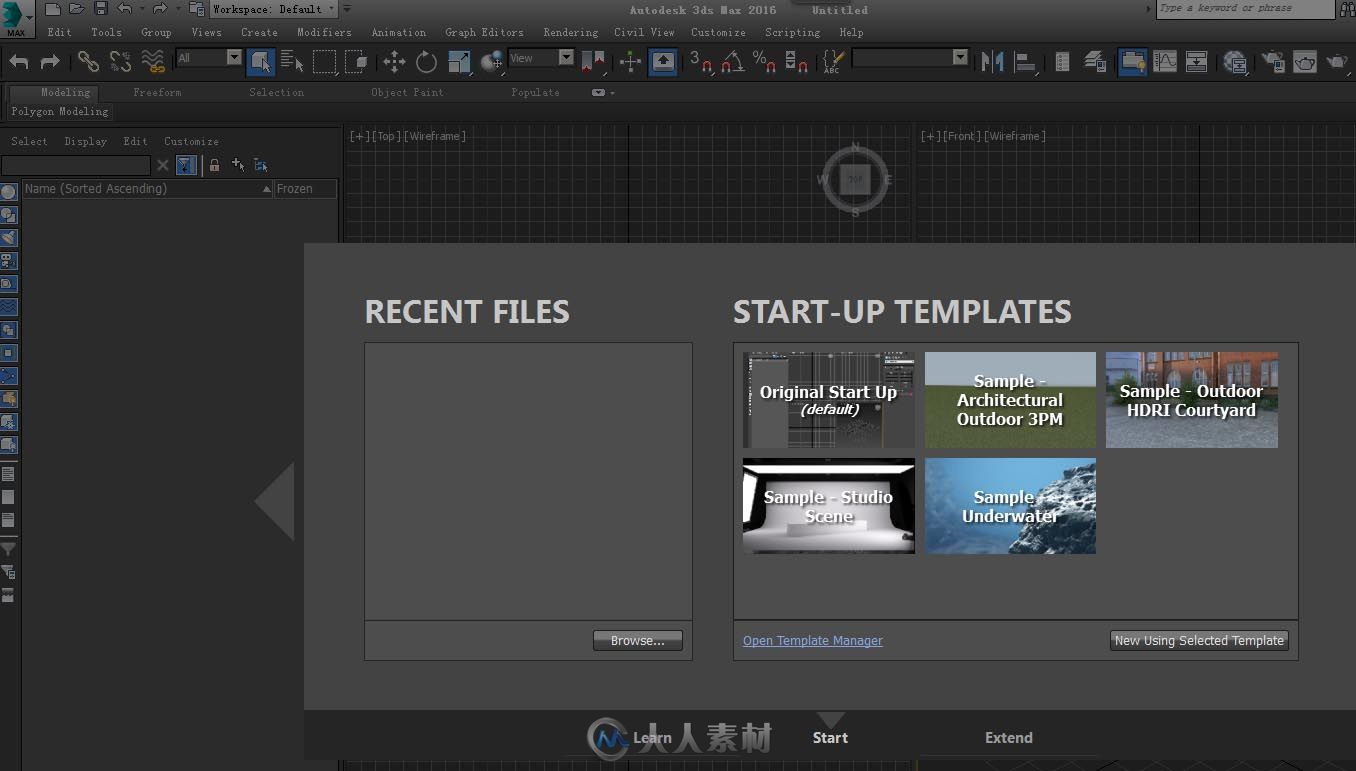Image resolution: width=1356 pixels, height=771 pixels.
Task: Click the Render Production teapot icon
Action: click(1337, 62)
